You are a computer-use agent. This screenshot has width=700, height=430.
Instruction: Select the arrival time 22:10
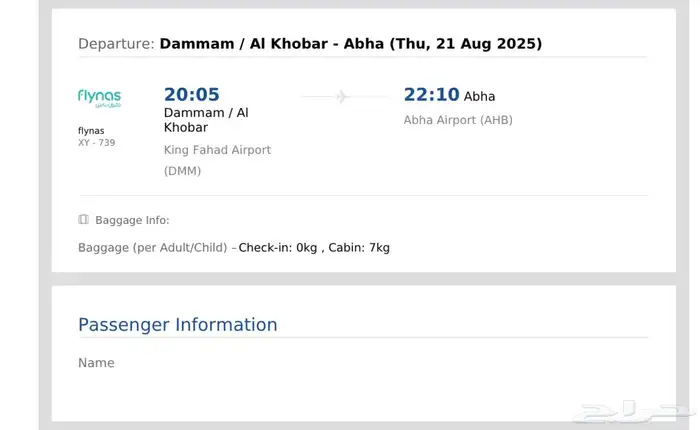tap(431, 95)
